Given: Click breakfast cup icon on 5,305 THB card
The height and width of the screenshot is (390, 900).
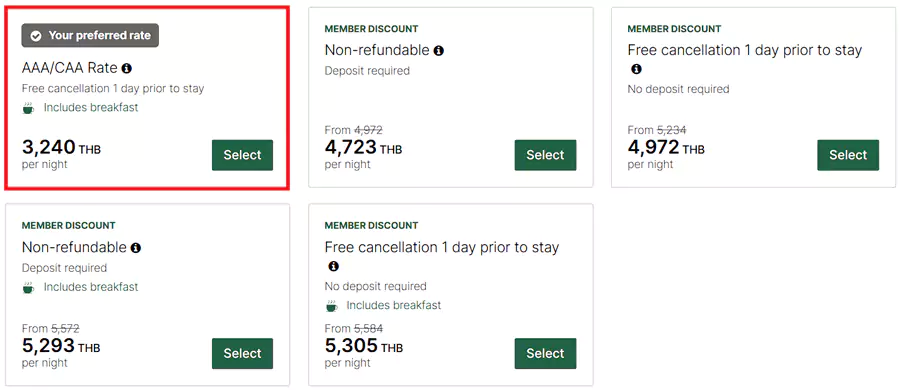Looking at the screenshot, I should (x=331, y=306).
